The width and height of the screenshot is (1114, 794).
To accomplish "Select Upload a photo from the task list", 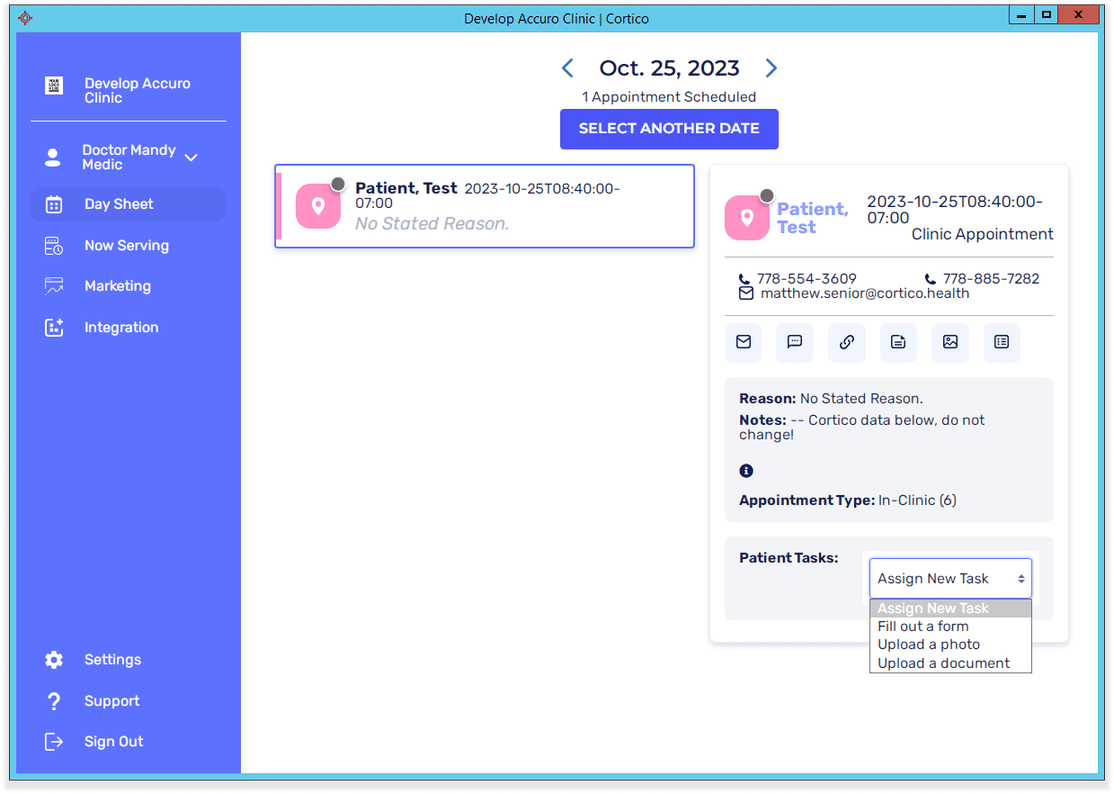I will click(928, 644).
